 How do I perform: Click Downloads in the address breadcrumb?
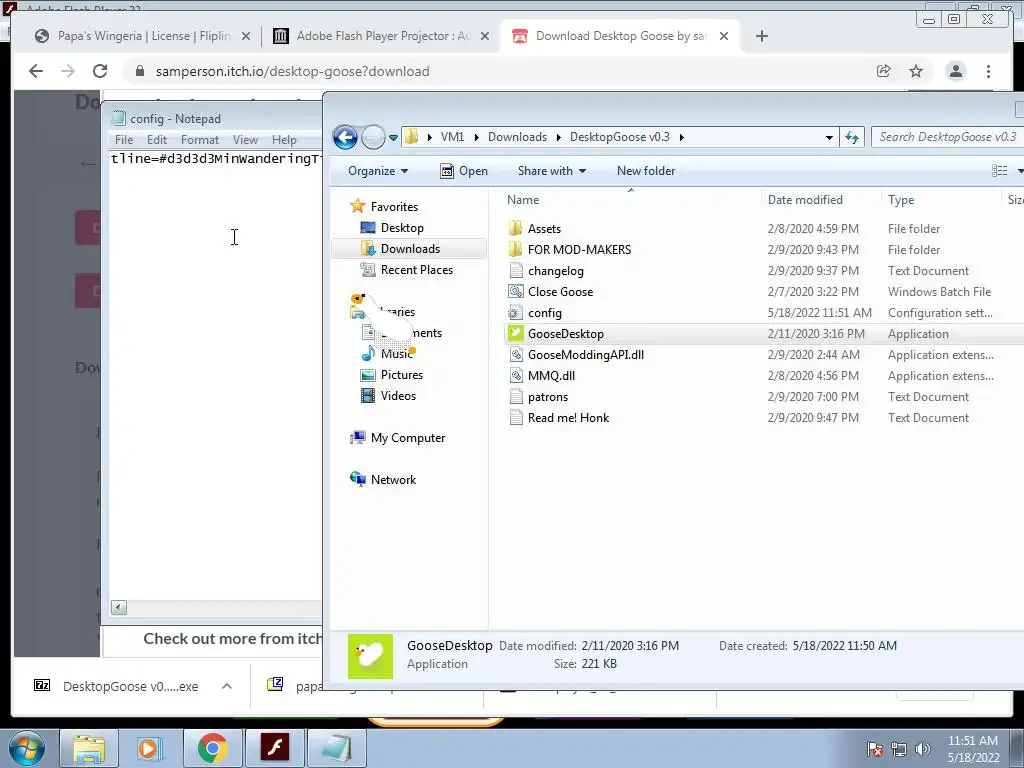pos(517,137)
